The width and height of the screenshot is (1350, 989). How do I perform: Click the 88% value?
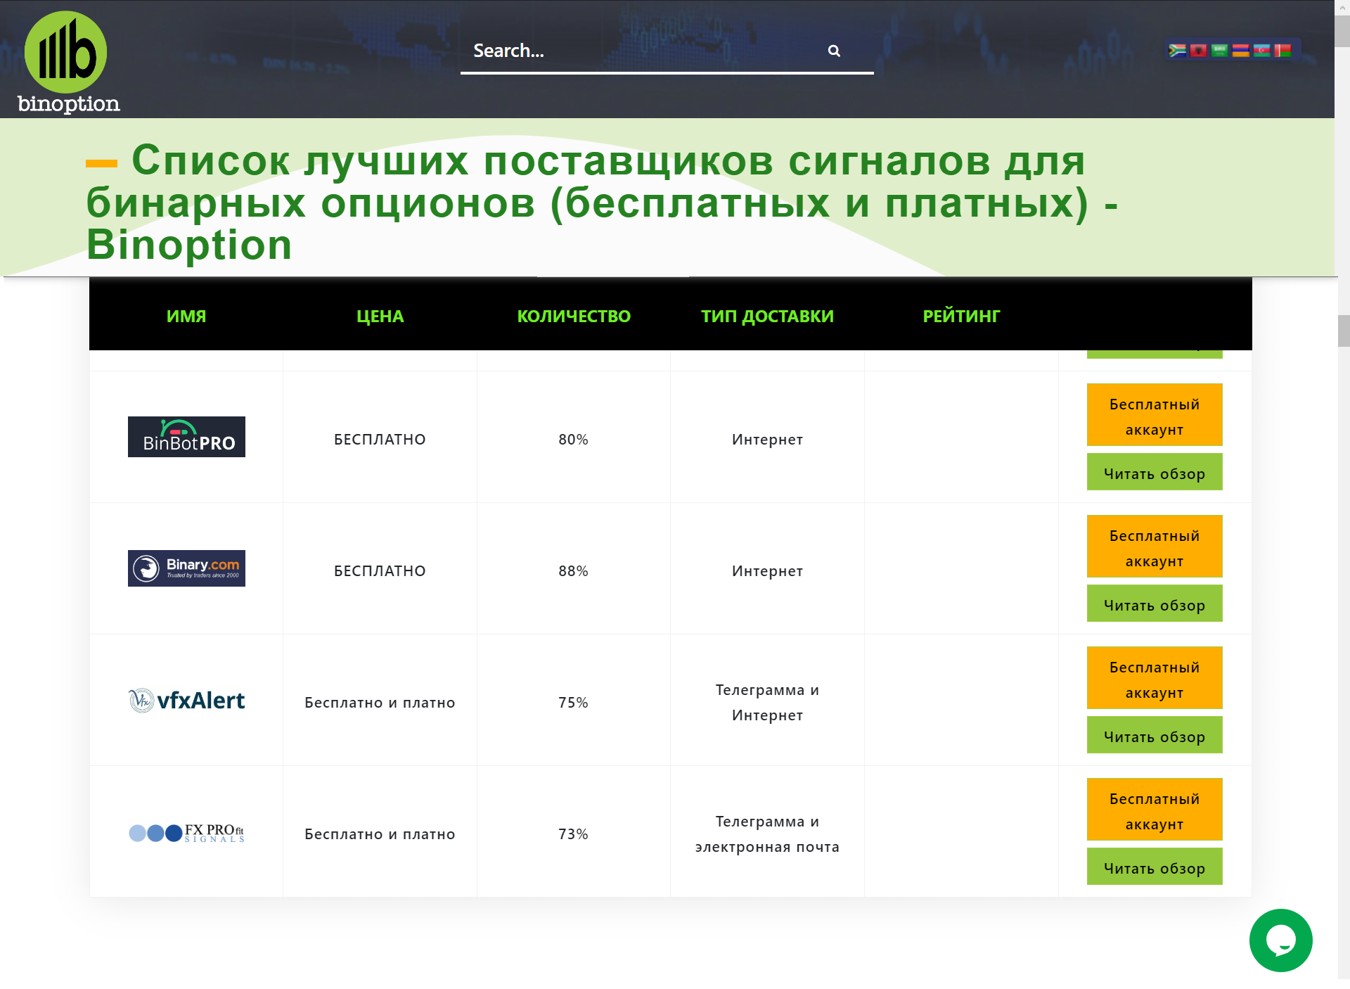[x=573, y=571]
